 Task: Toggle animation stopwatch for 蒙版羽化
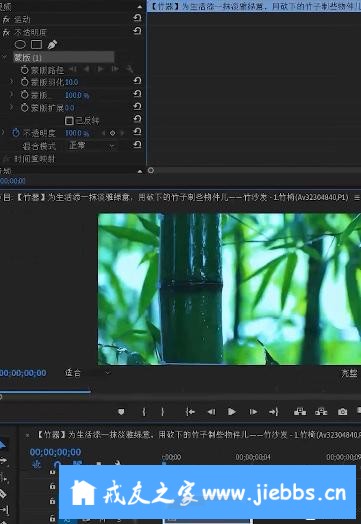pos(25,82)
